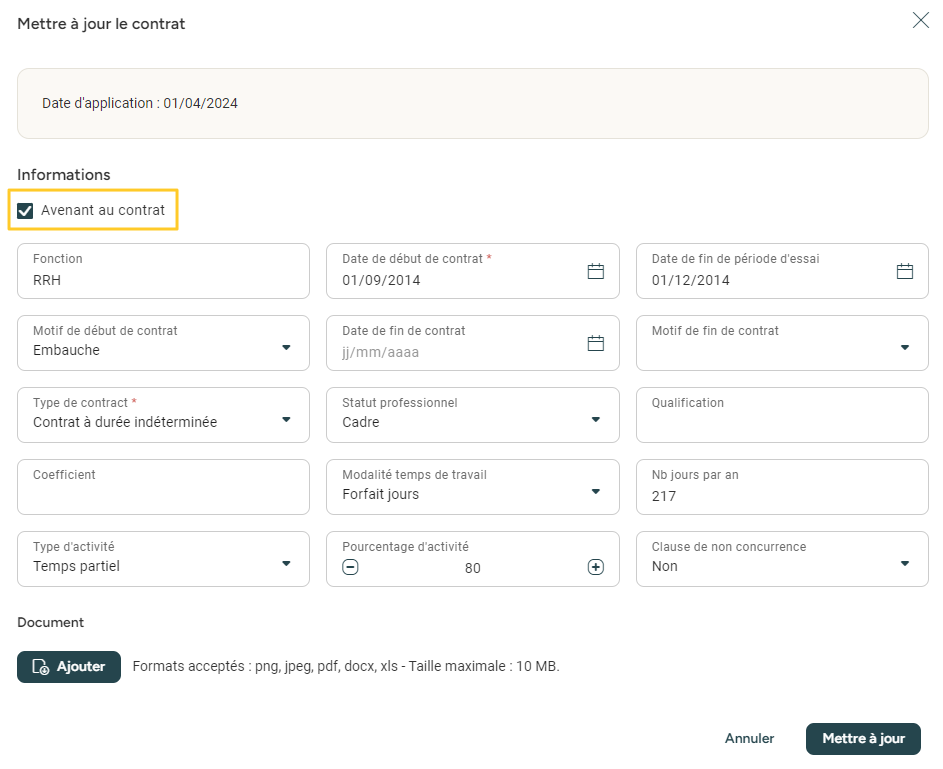
Task: Click the Nb jours par an field
Action: coord(782,495)
